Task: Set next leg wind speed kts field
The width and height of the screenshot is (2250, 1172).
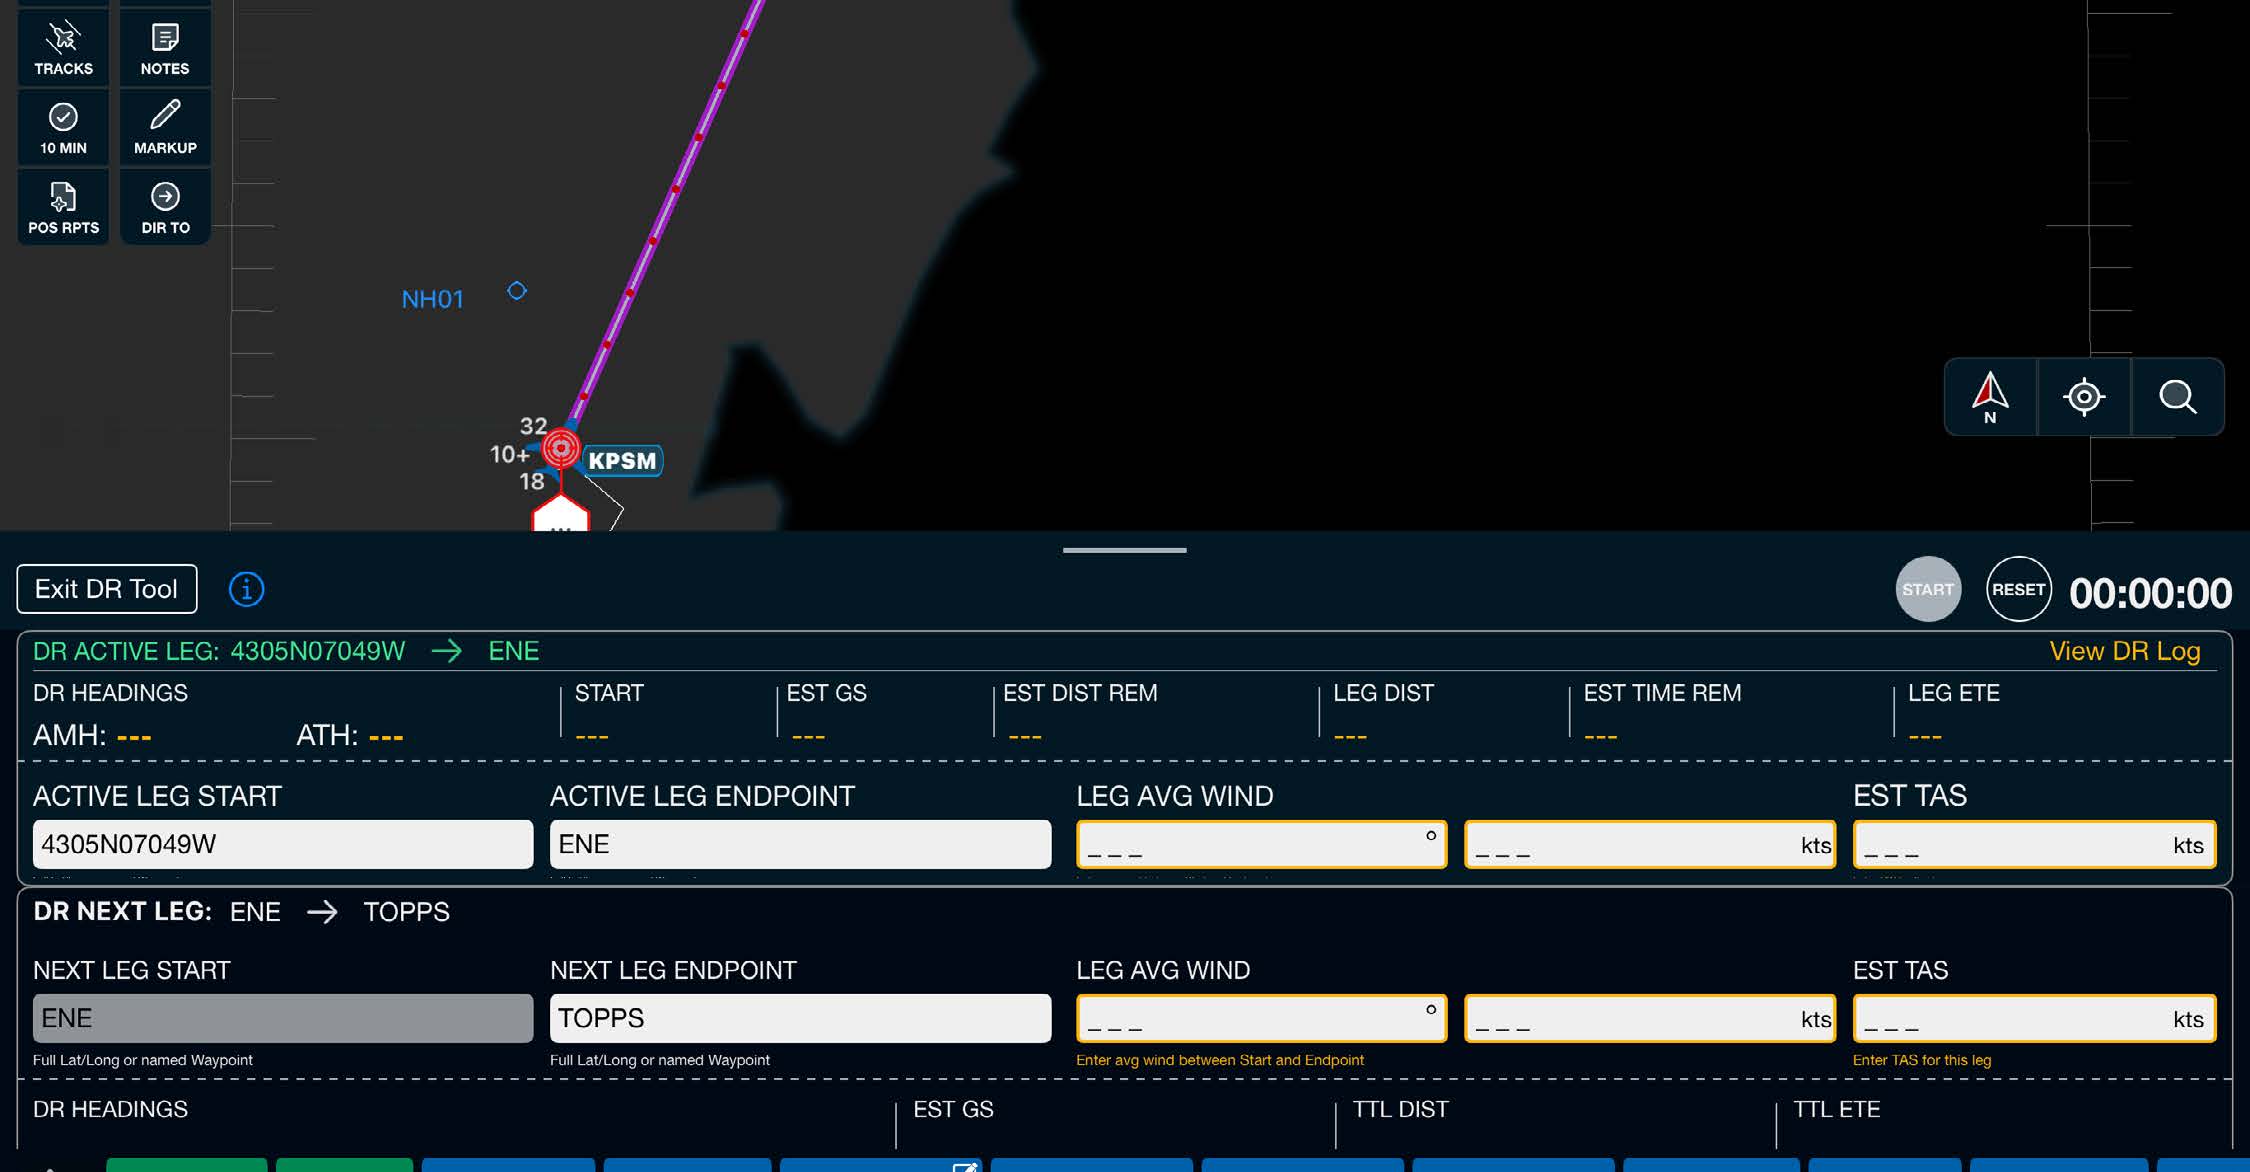Action: (x=1650, y=1018)
